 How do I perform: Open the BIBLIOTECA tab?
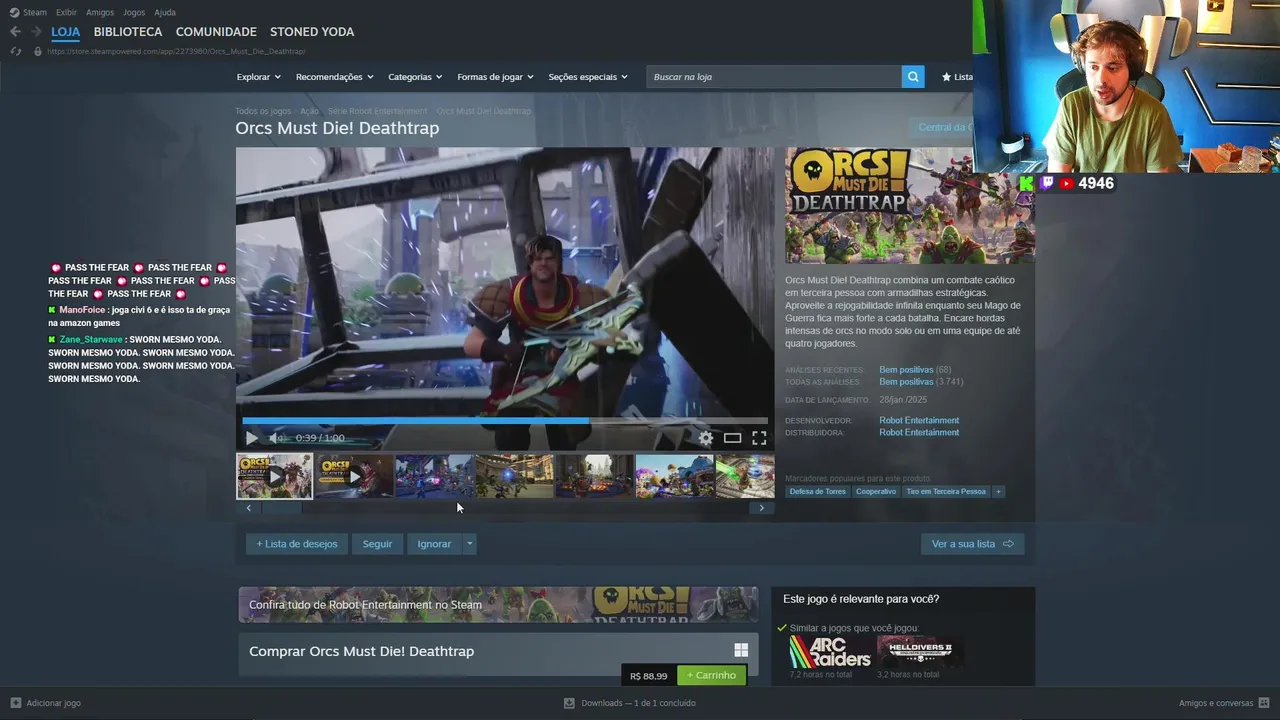pos(128,32)
